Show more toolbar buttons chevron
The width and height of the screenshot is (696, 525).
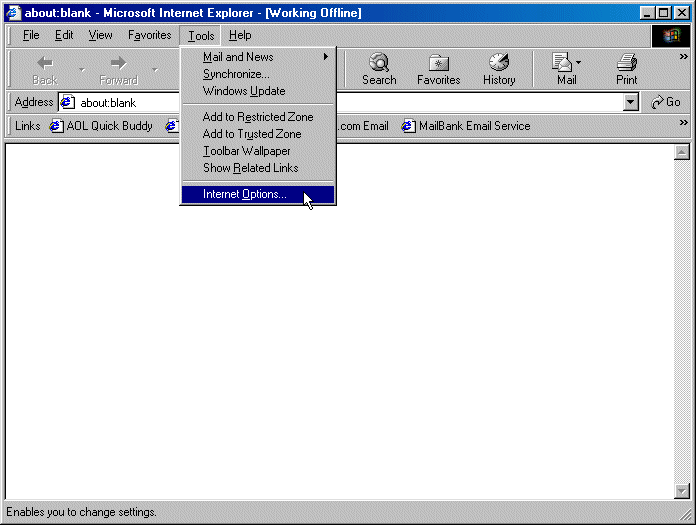click(x=684, y=56)
